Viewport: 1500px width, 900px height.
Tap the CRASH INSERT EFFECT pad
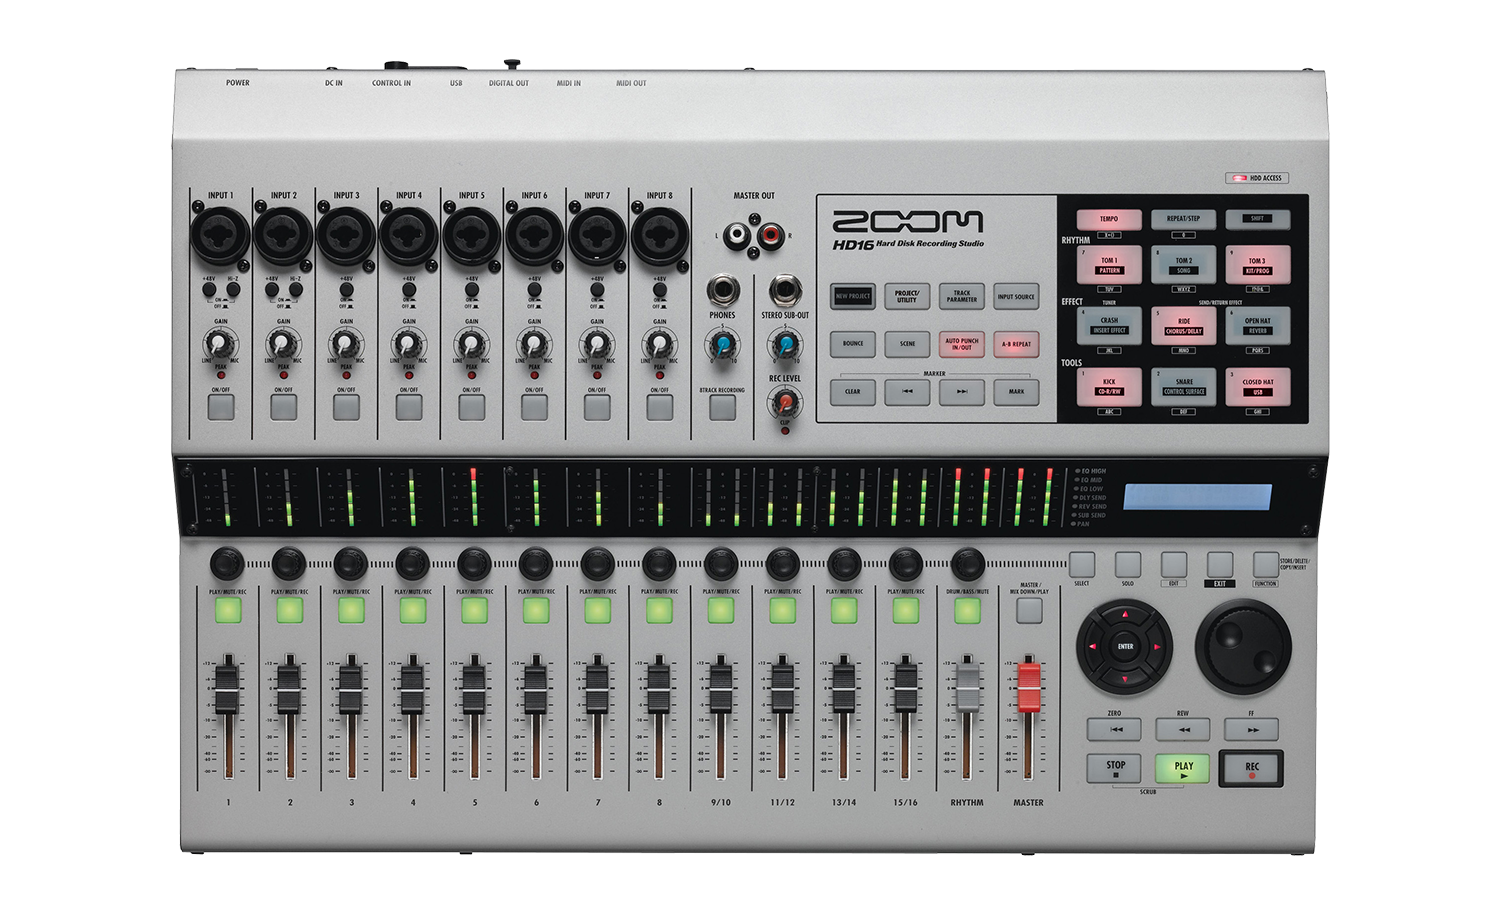click(x=1109, y=326)
